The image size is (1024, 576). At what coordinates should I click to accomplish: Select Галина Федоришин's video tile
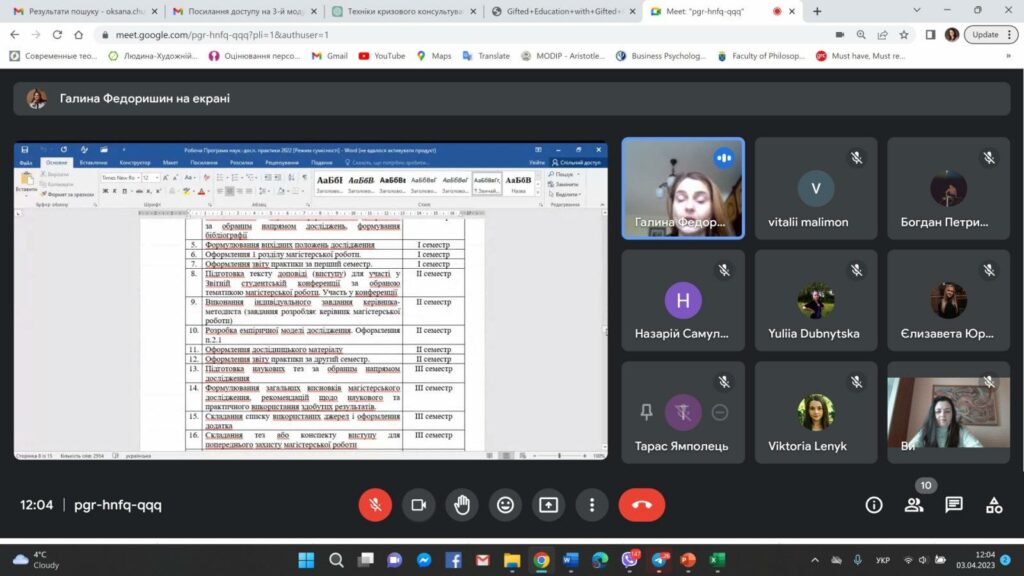[683, 188]
